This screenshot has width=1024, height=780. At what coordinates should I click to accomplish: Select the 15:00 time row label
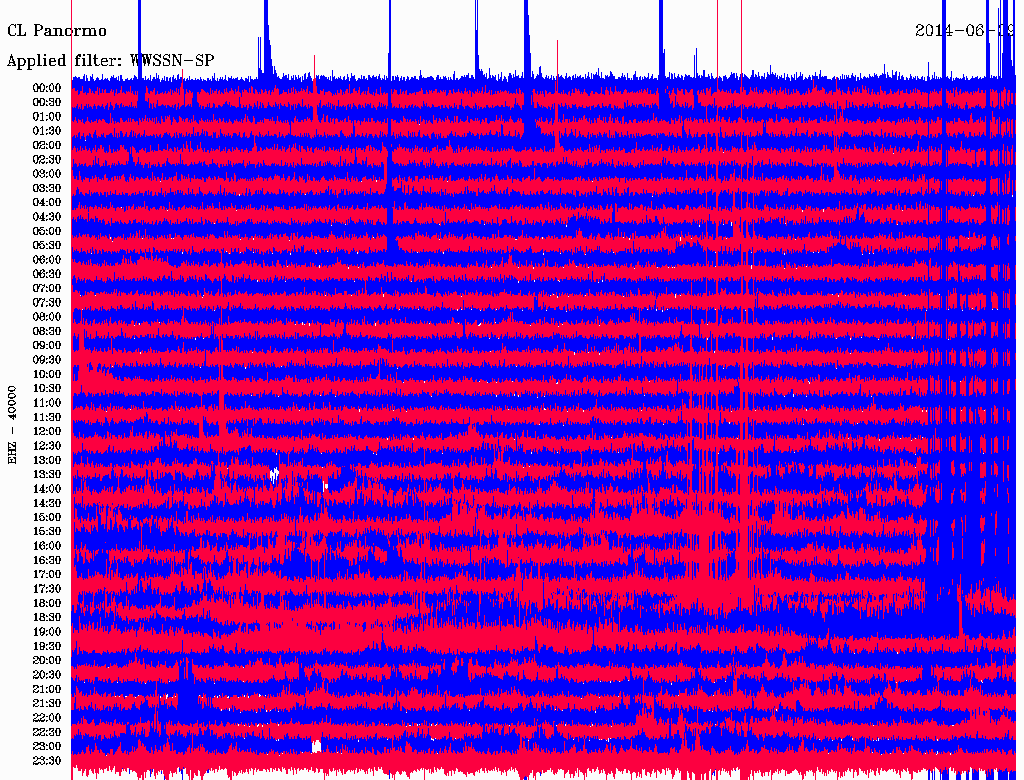coord(47,517)
